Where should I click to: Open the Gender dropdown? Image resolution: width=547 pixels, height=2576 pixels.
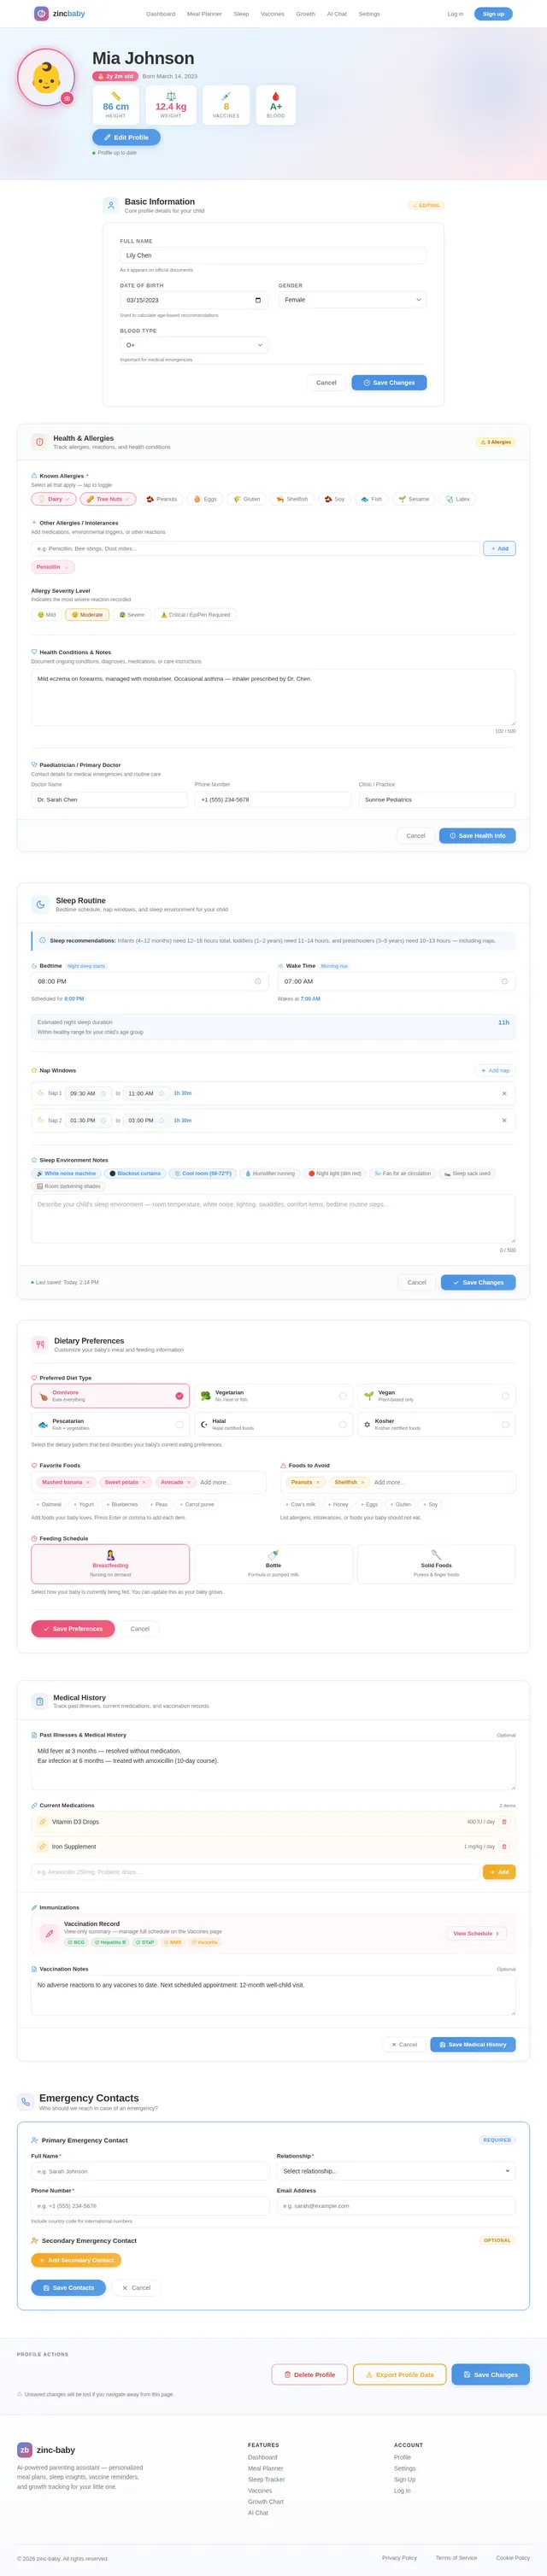pyautogui.click(x=353, y=300)
